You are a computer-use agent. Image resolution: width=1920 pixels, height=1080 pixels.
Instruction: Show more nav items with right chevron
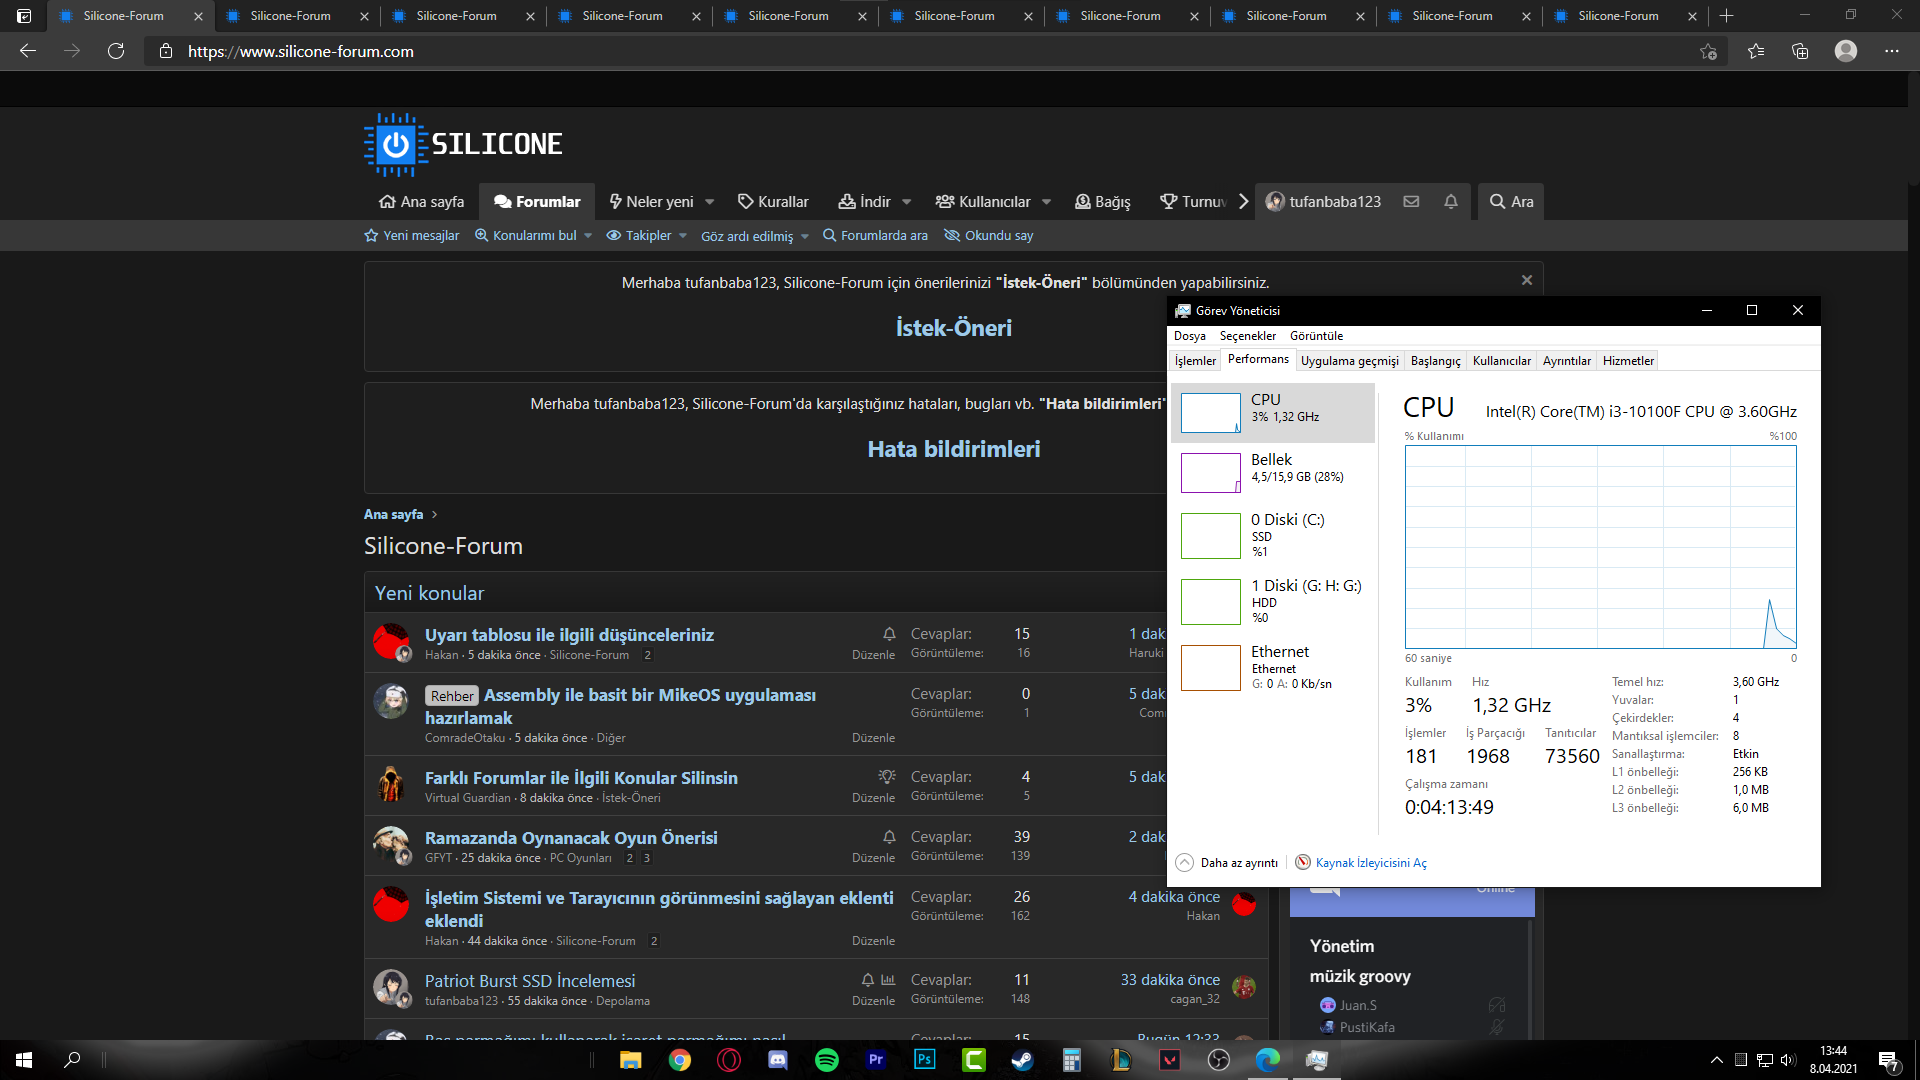(1243, 201)
